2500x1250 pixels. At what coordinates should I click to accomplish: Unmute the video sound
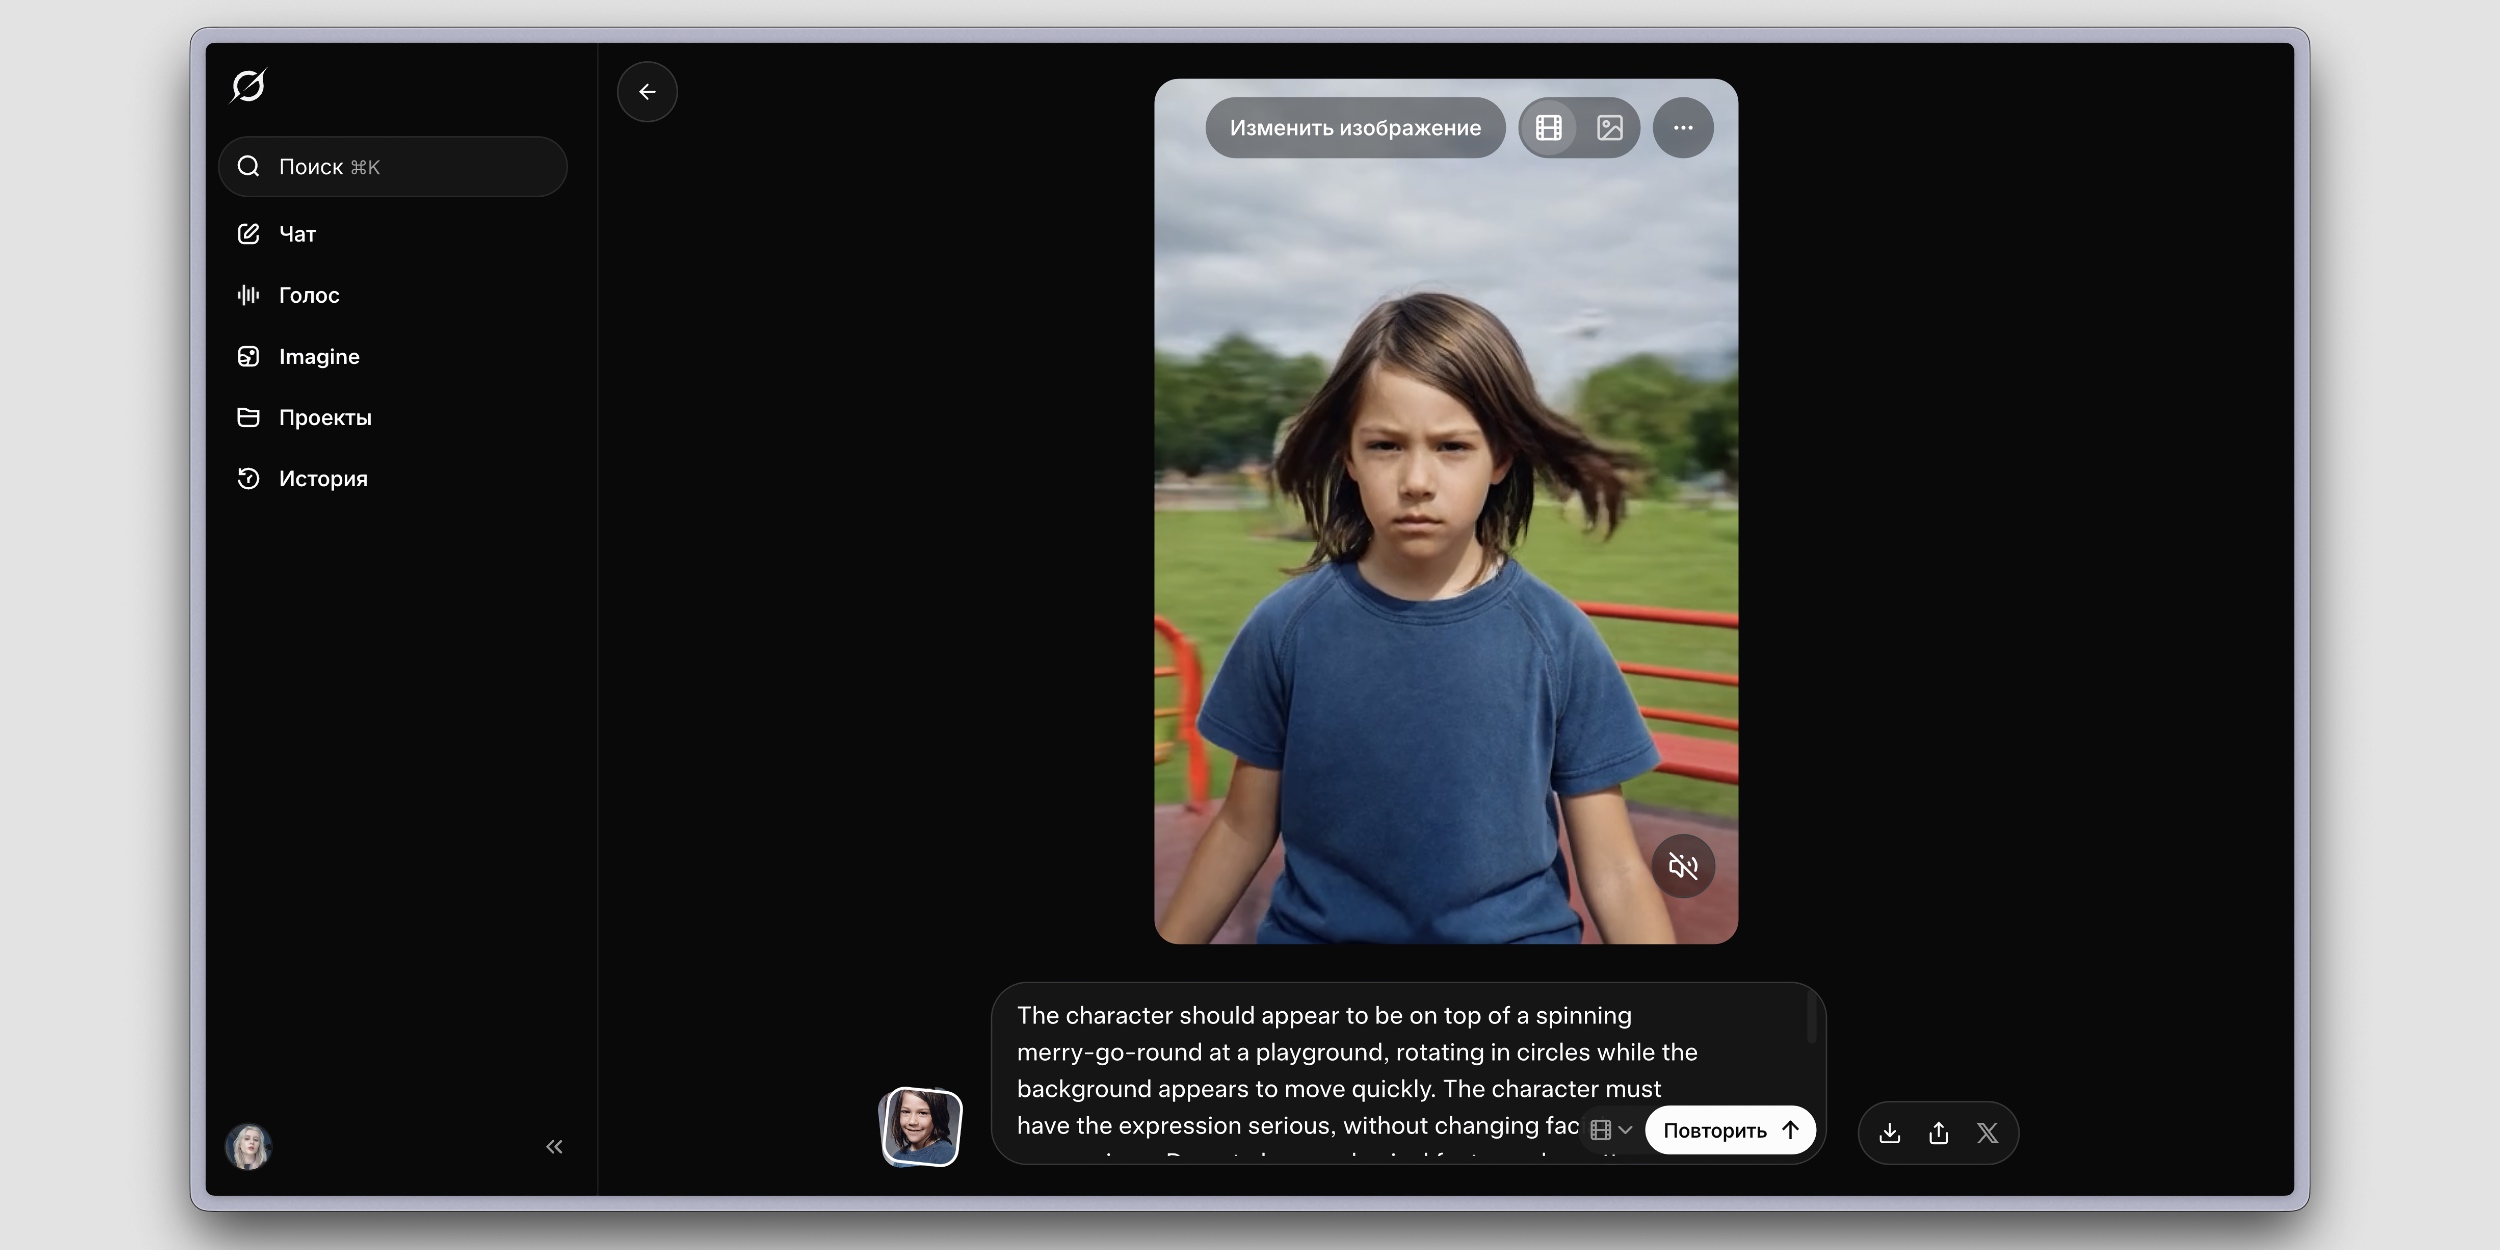[1683, 866]
